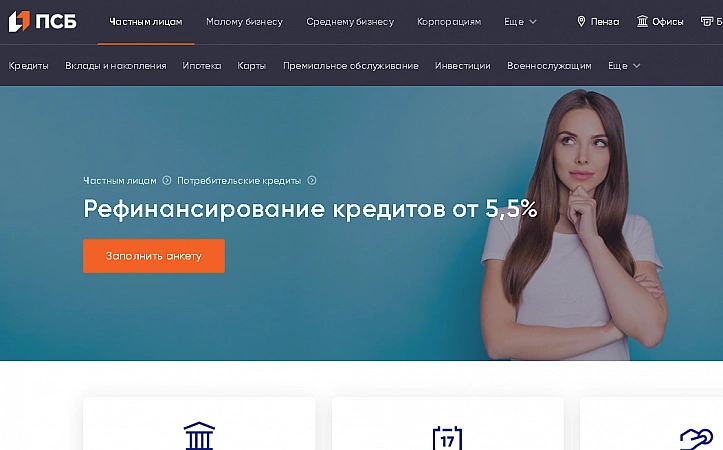Viewport: 723px width, 450px height.
Task: Open the Военнослужащим menu item
Action: 549,66
